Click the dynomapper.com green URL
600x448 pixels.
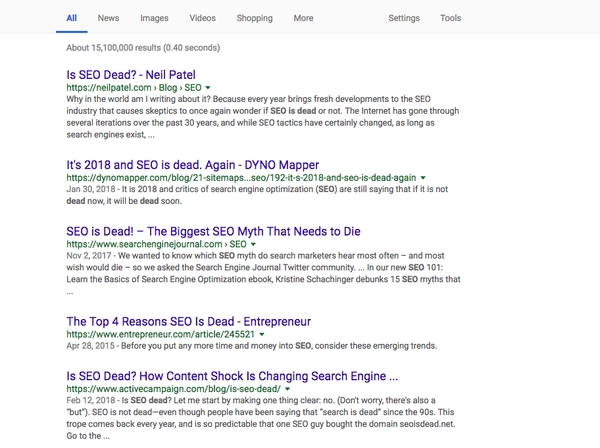[x=241, y=178]
